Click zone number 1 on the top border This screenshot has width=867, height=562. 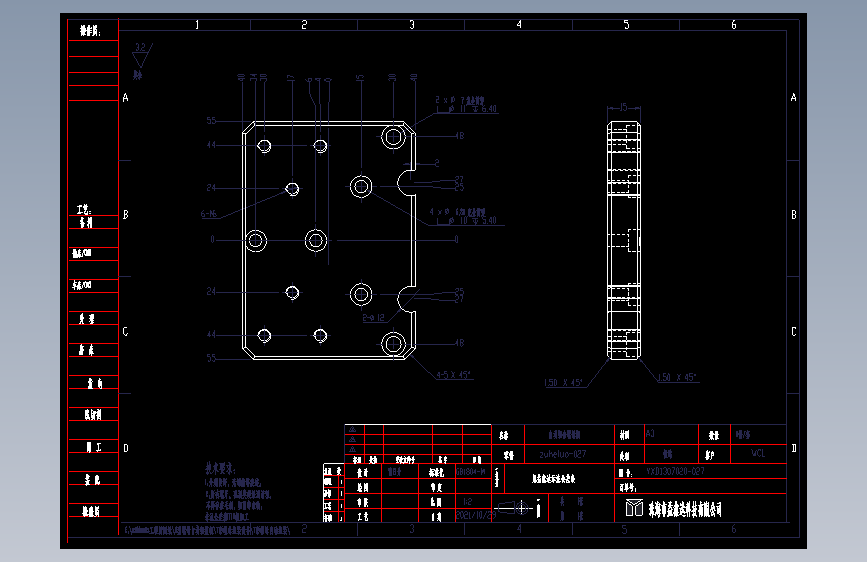[x=197, y=25]
